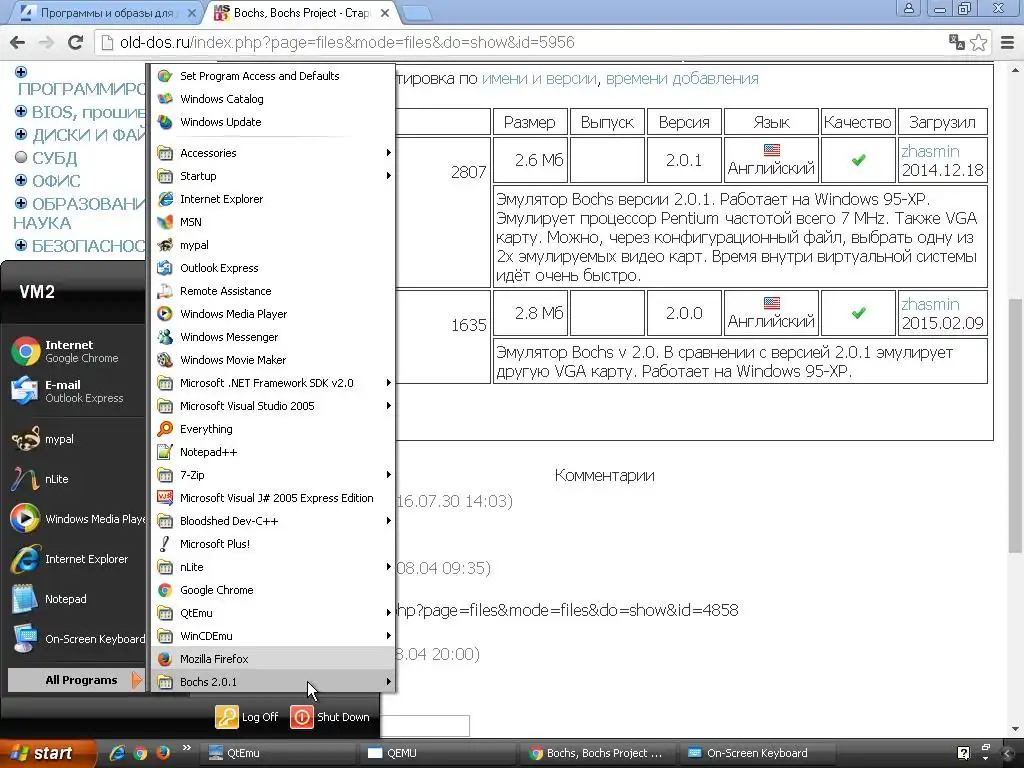Screen dimensions: 1024x768
Task: Switch to QEMU taskbar window
Action: click(438, 753)
